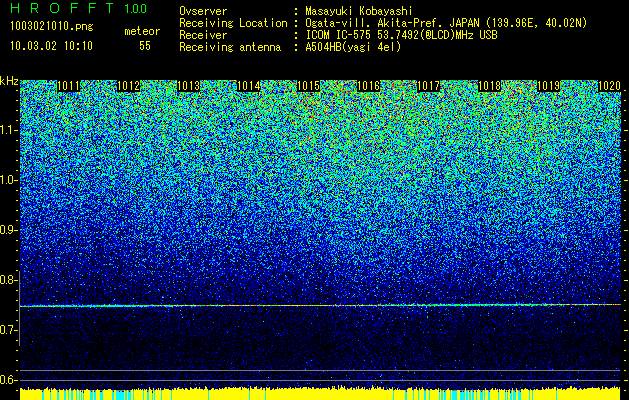Click the A504HB(yagi 4el) antenna text

coord(353,47)
